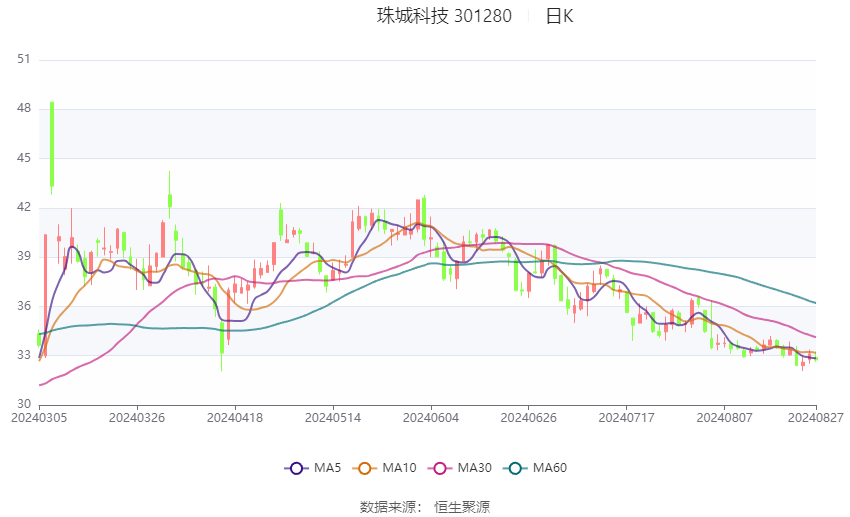The image size is (850, 517).
Task: Jump to the 20240418 date axis label
Action: (234, 416)
